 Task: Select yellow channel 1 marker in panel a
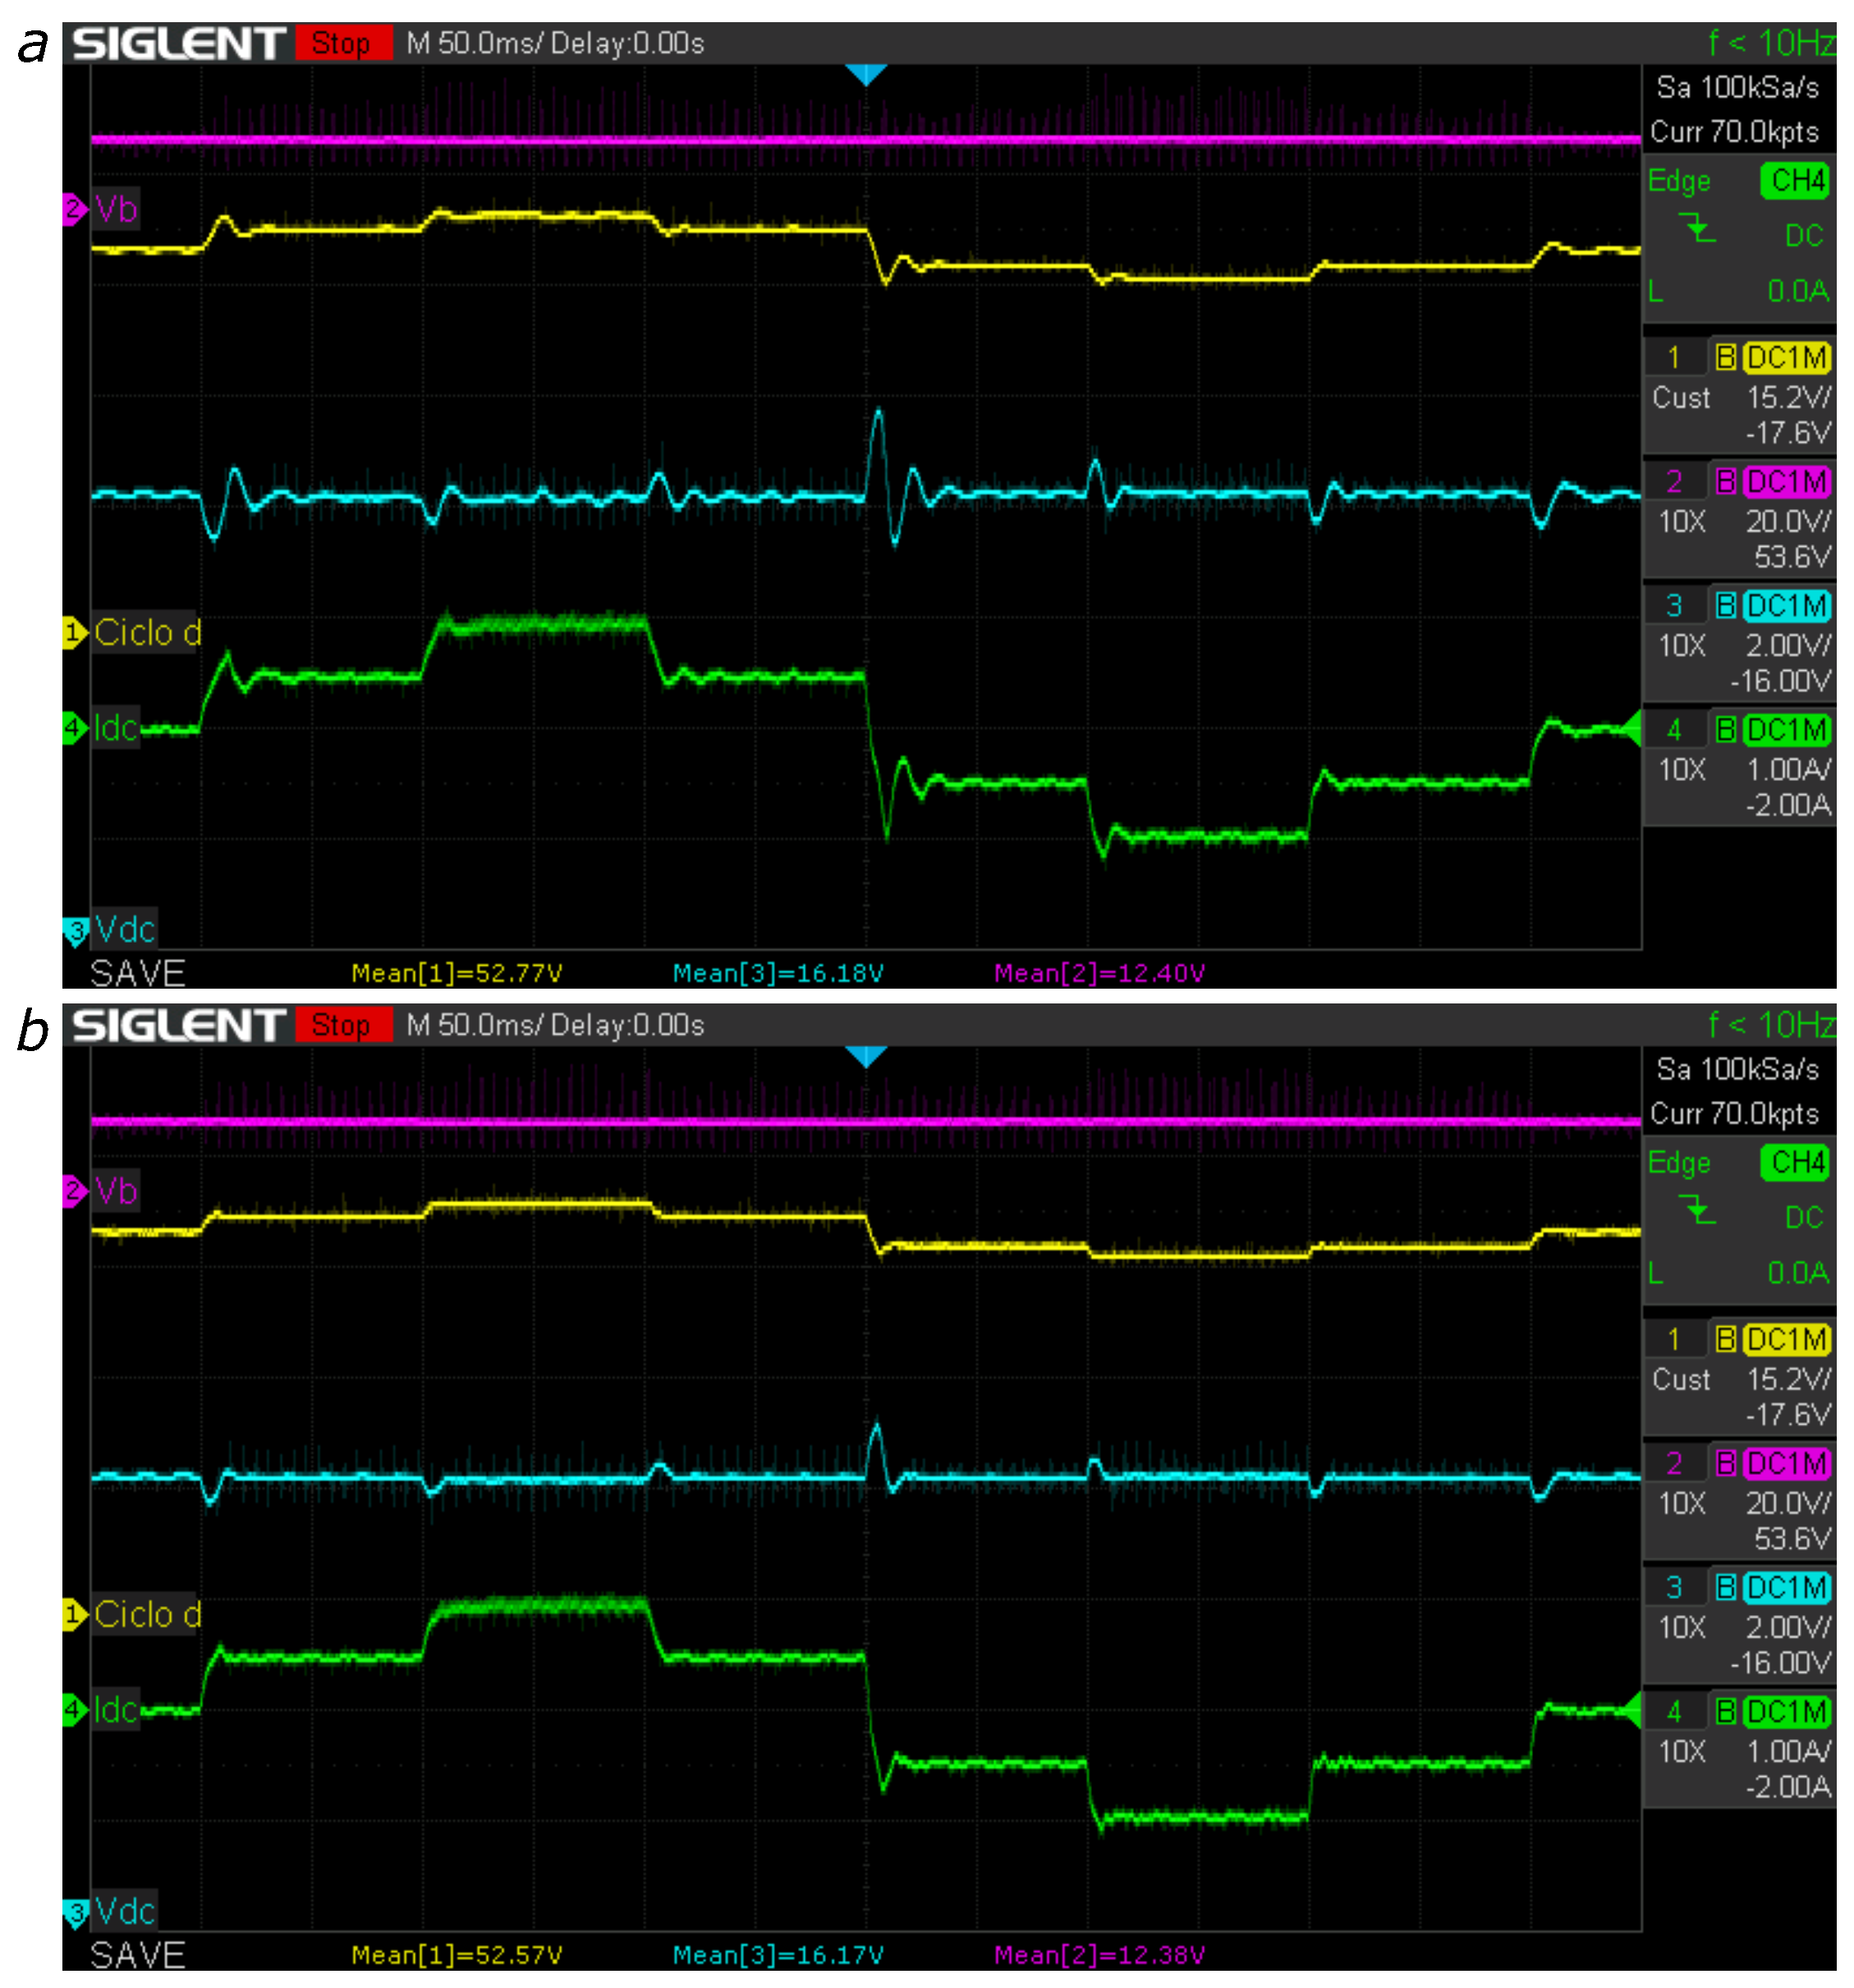coord(74,632)
